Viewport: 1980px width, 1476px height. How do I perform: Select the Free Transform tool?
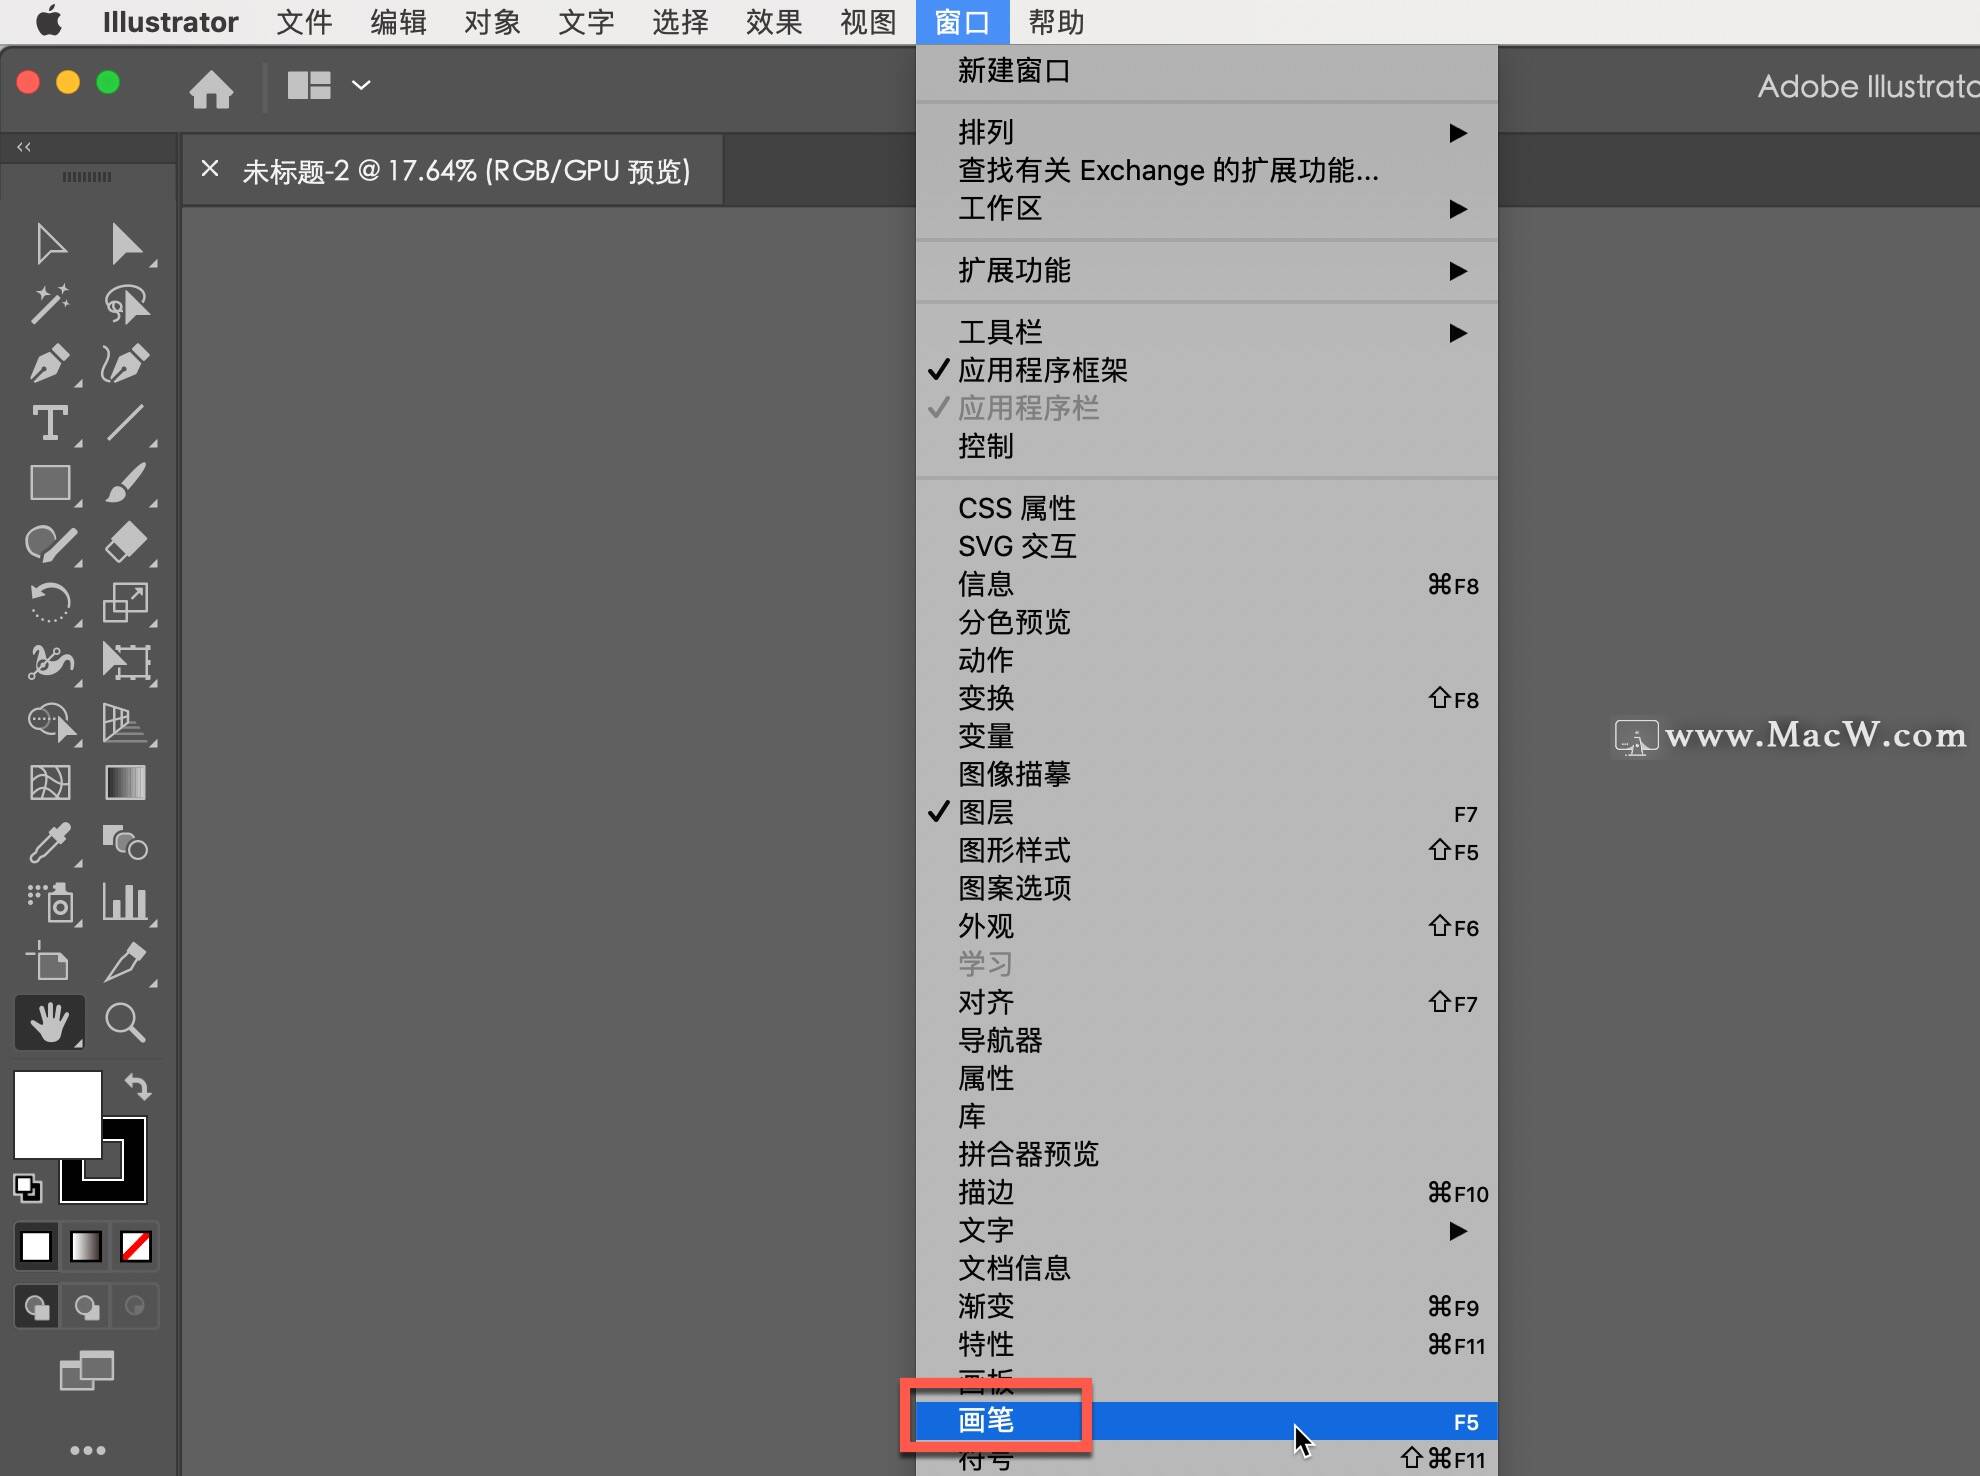[x=126, y=663]
